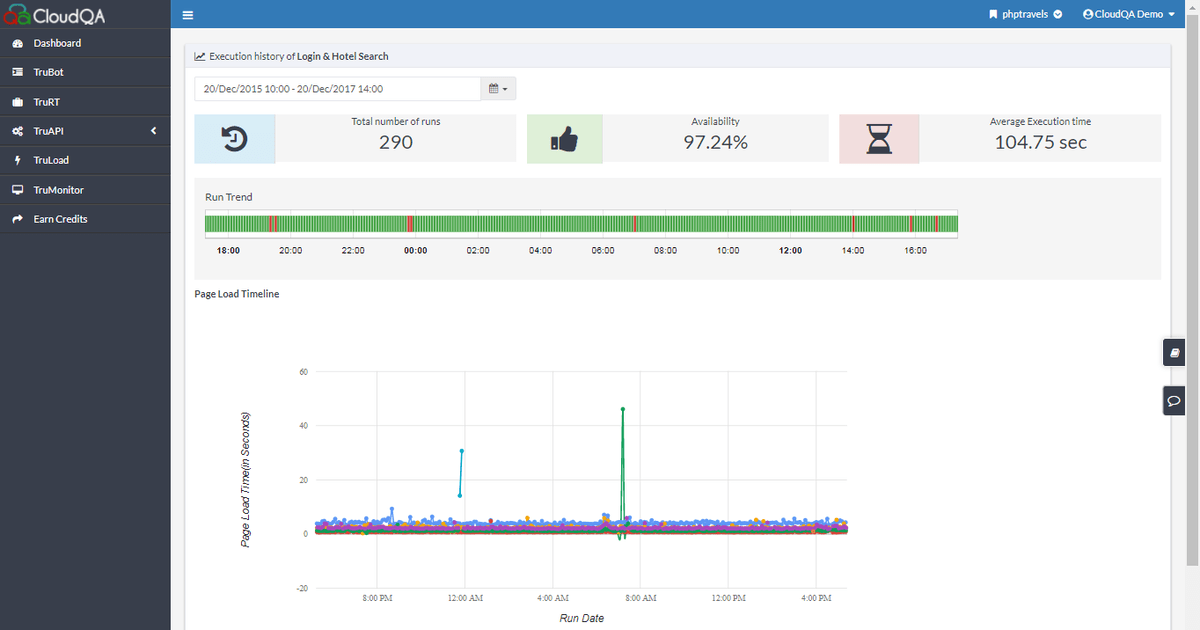This screenshot has width=1200, height=630.
Task: Open the documentation book panel on right edge
Action: [x=1173, y=352]
